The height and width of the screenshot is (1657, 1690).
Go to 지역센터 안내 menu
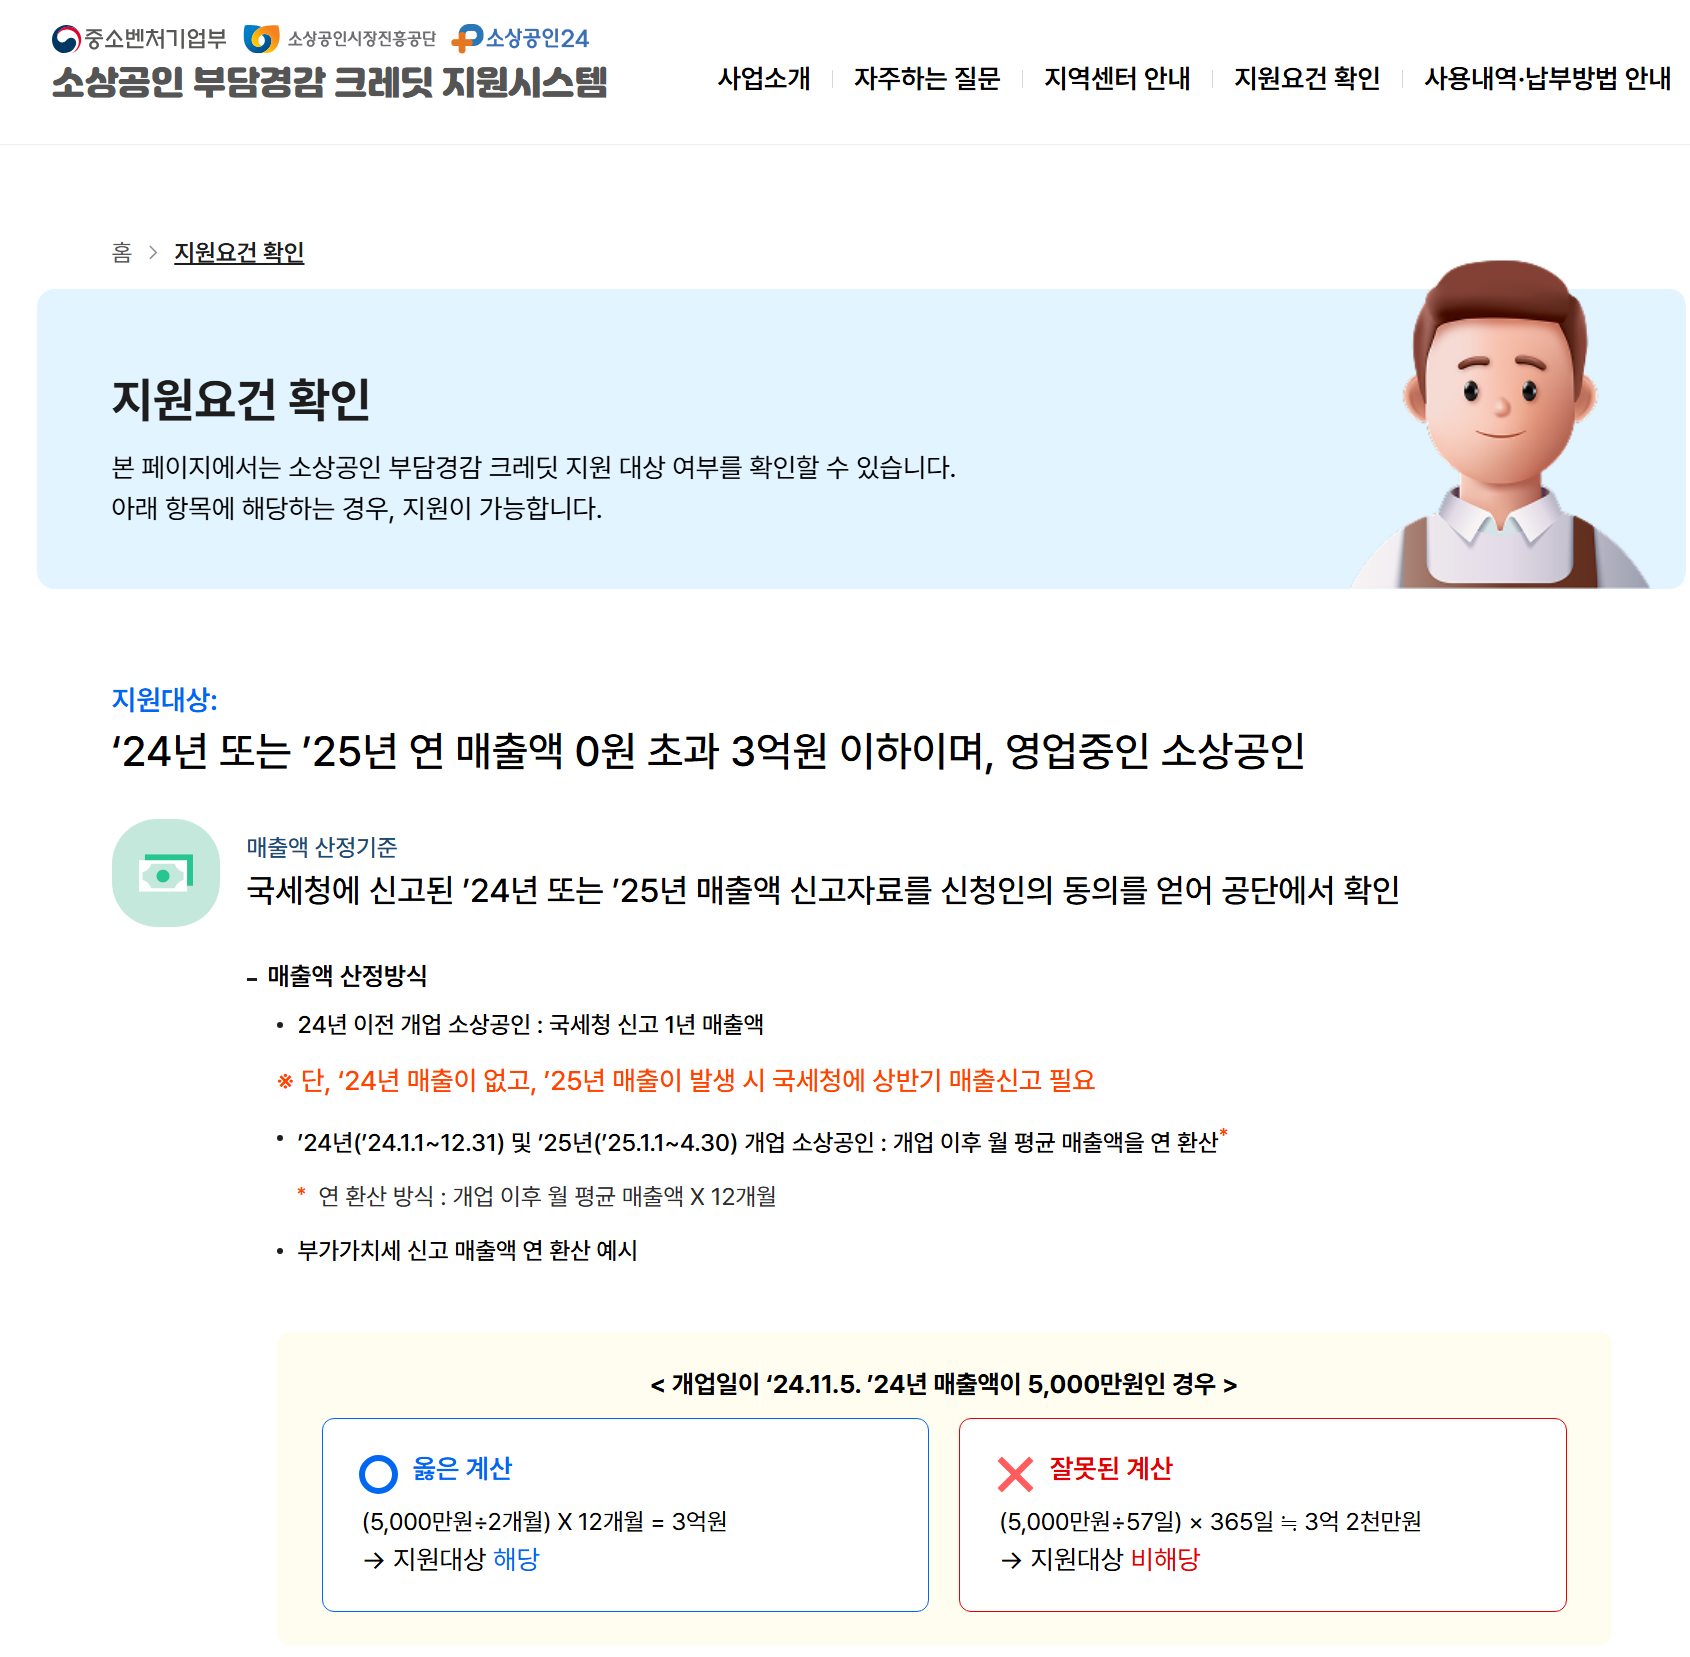(x=1117, y=78)
